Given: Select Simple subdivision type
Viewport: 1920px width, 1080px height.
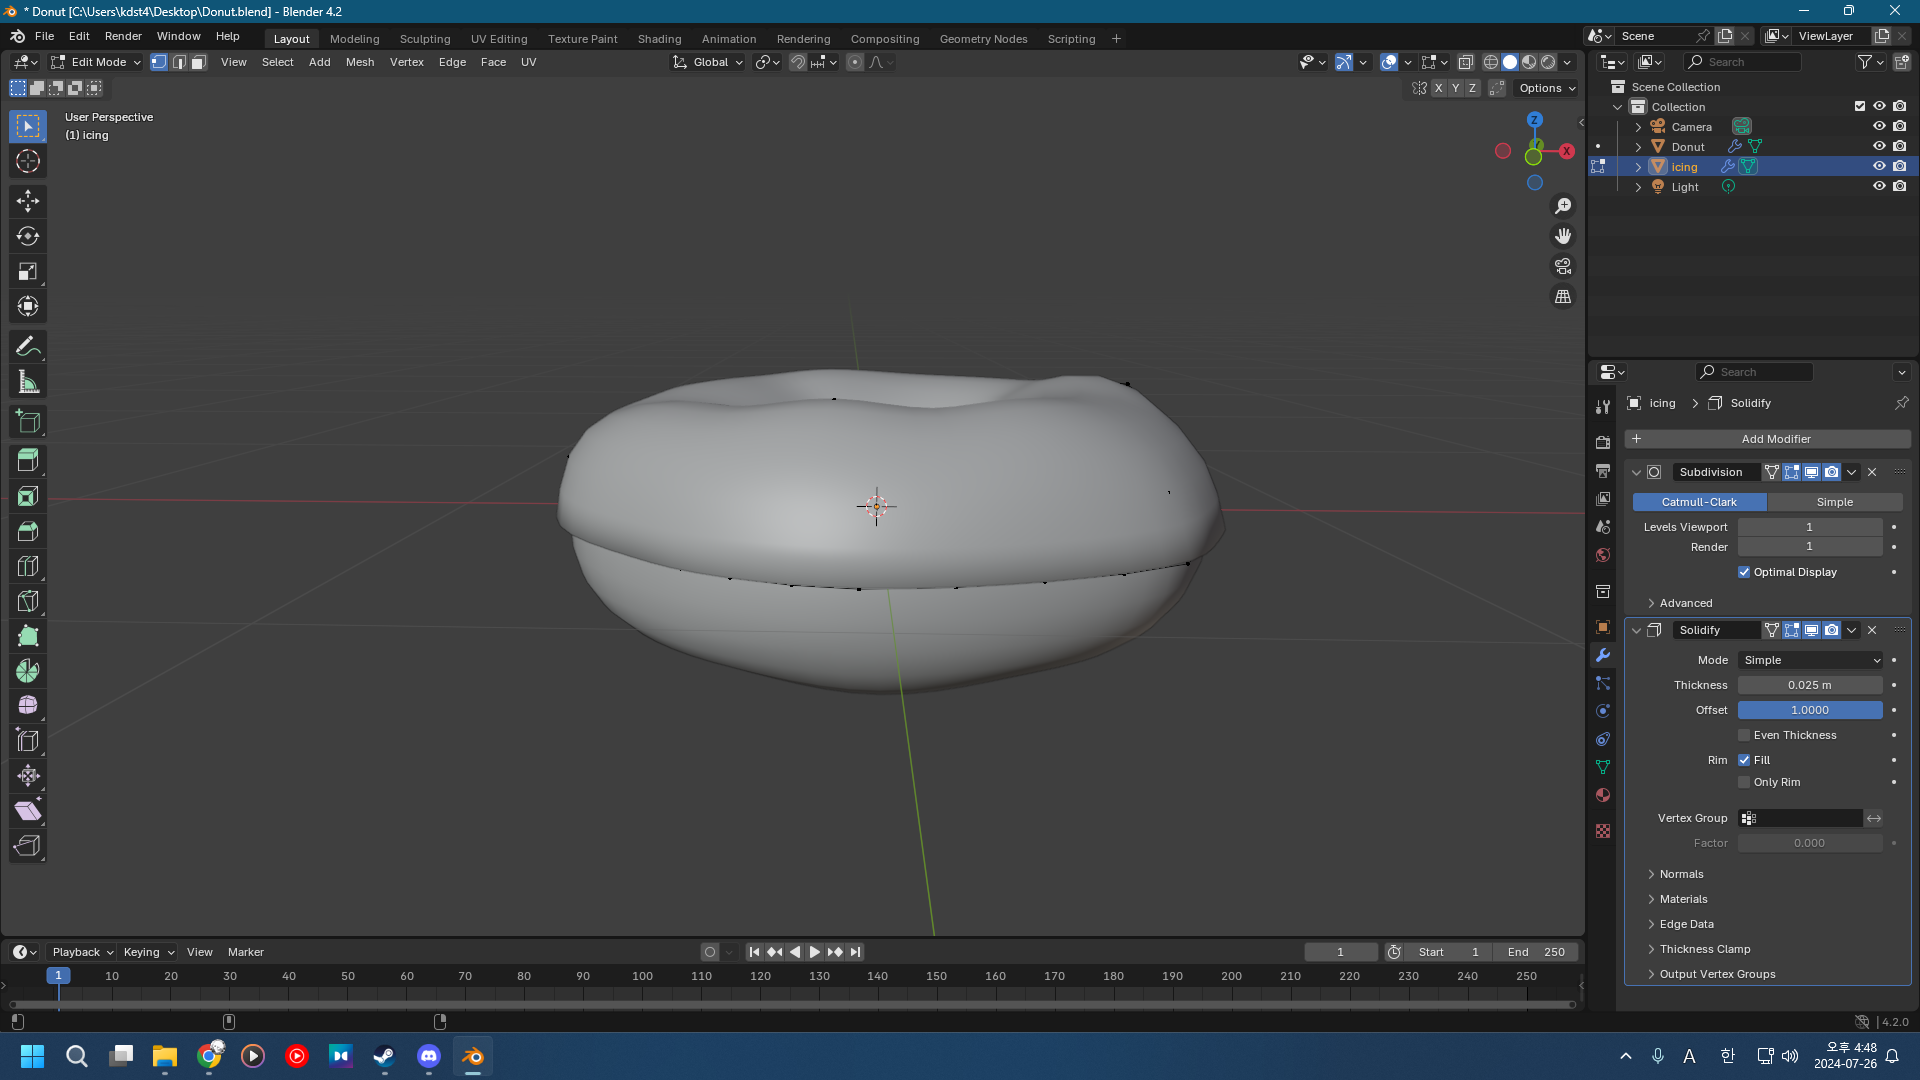Looking at the screenshot, I should 1834,502.
